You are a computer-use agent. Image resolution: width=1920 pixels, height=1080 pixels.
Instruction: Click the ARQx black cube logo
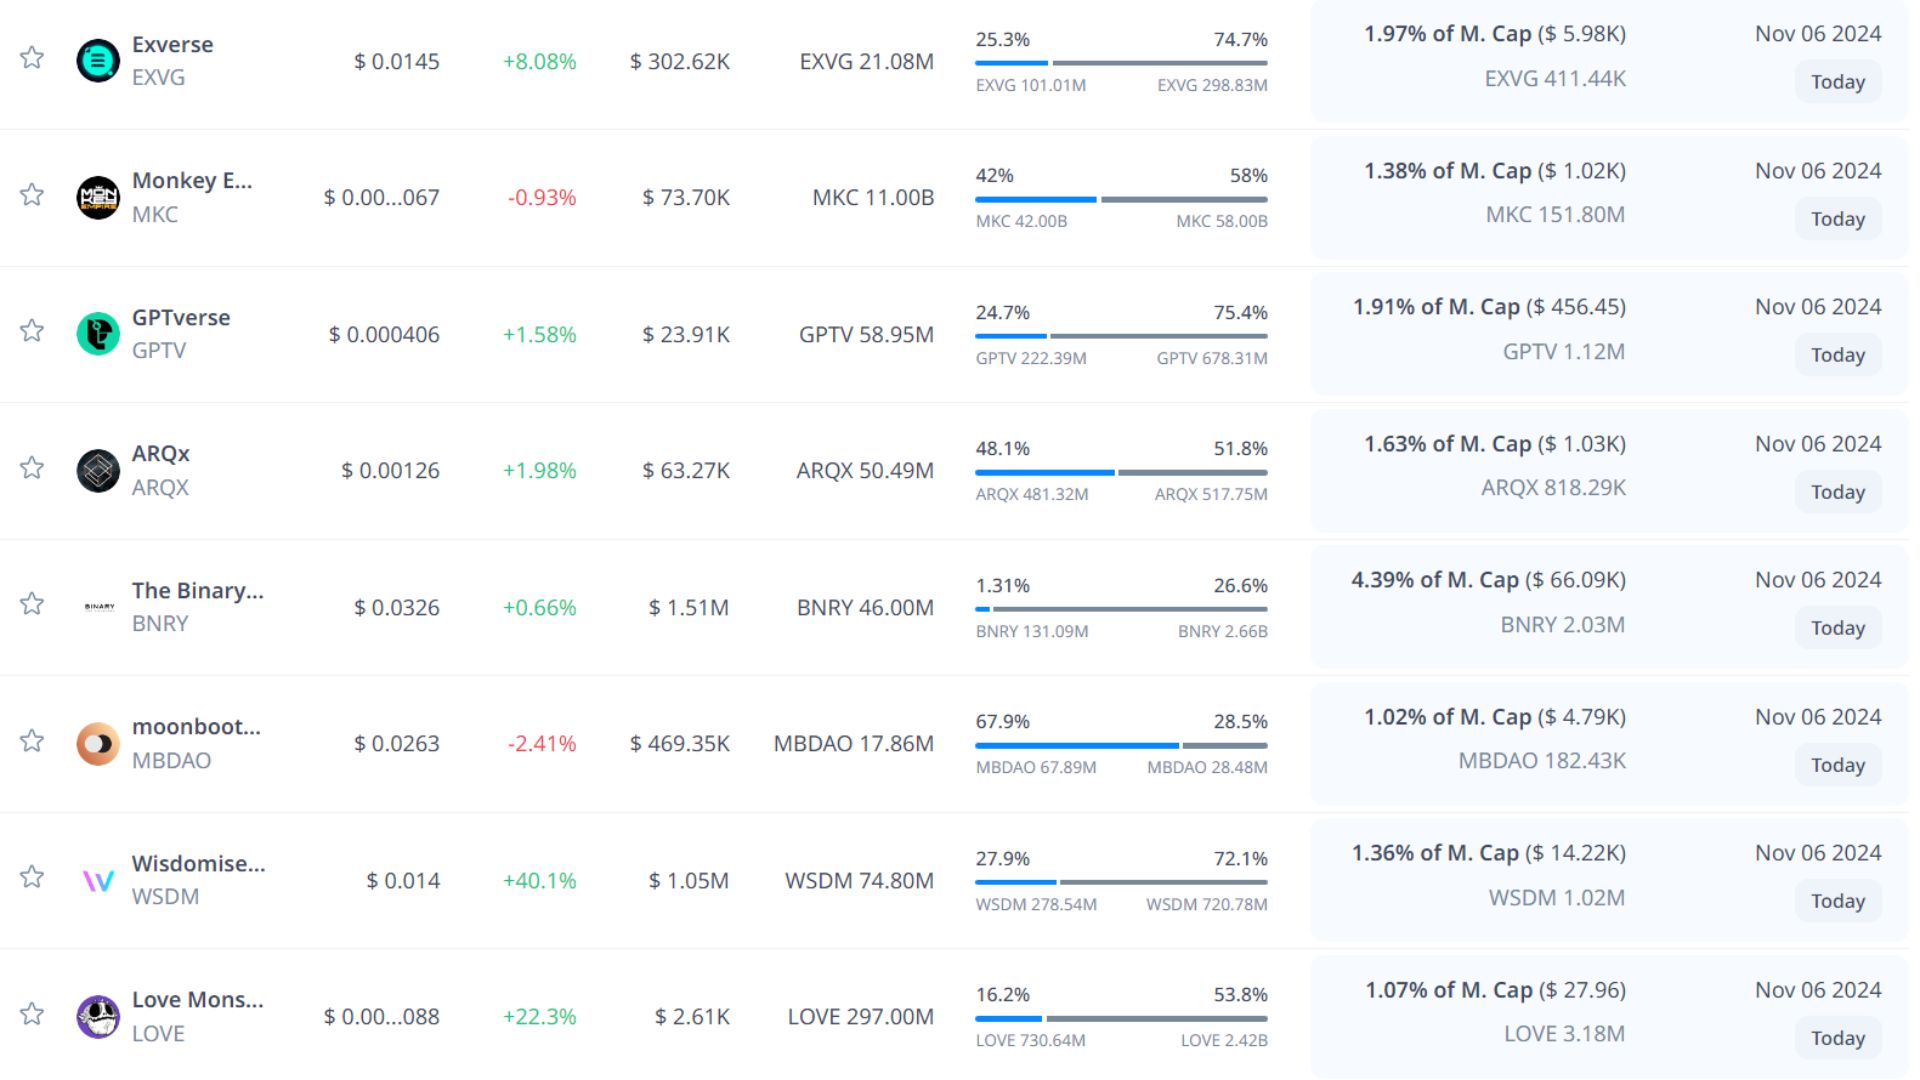pos(98,470)
